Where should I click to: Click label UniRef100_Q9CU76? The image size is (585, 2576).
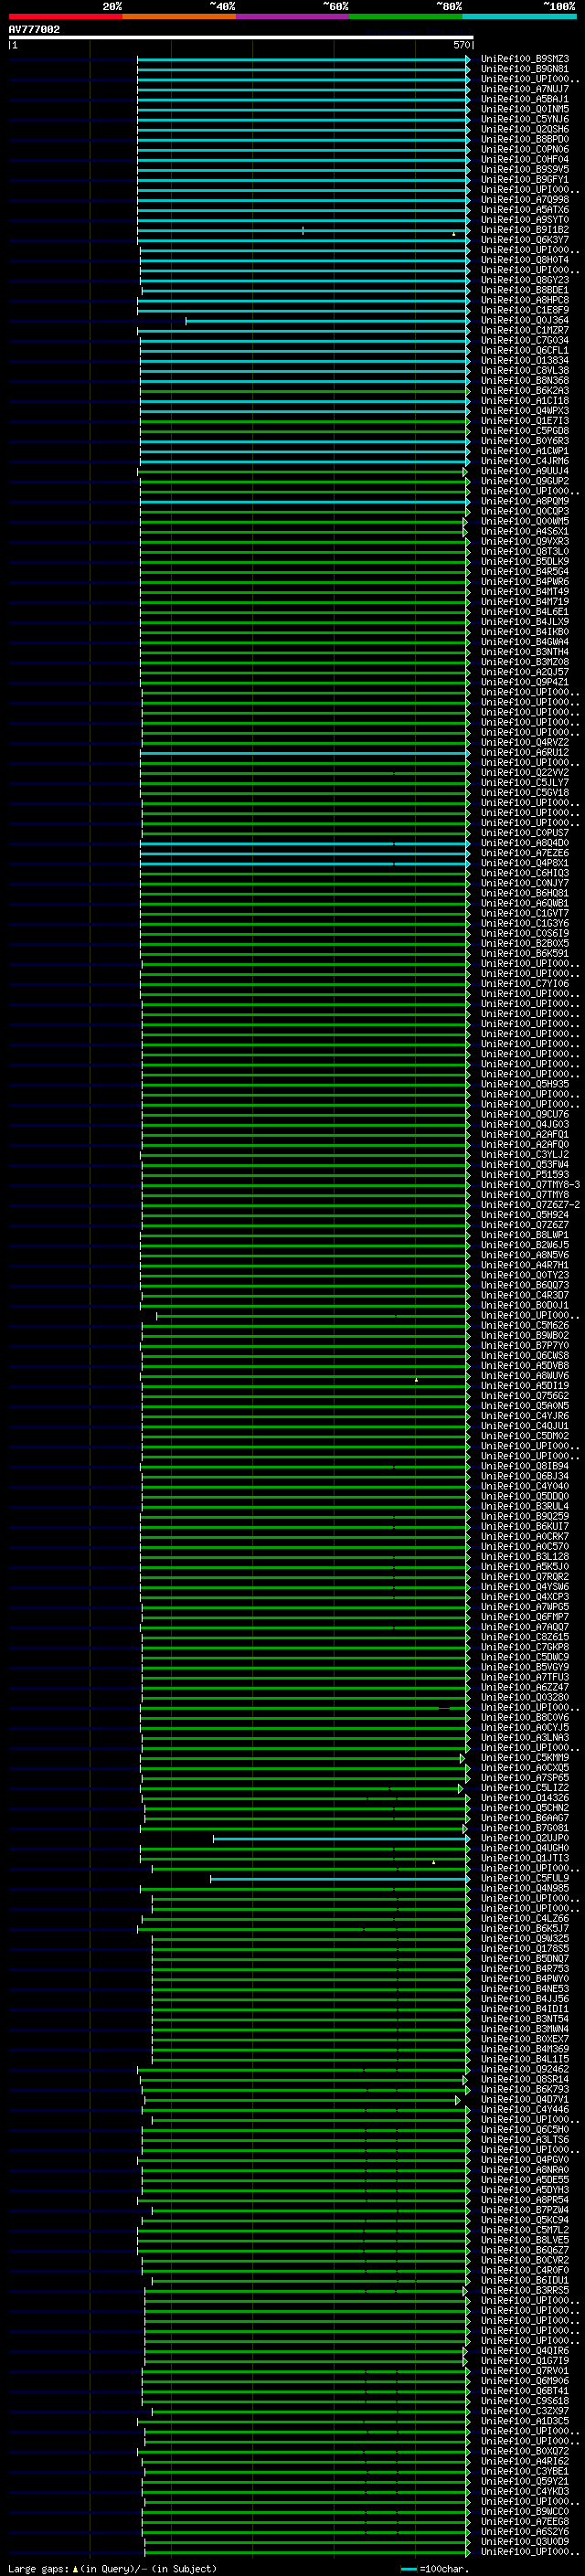[524, 1114]
